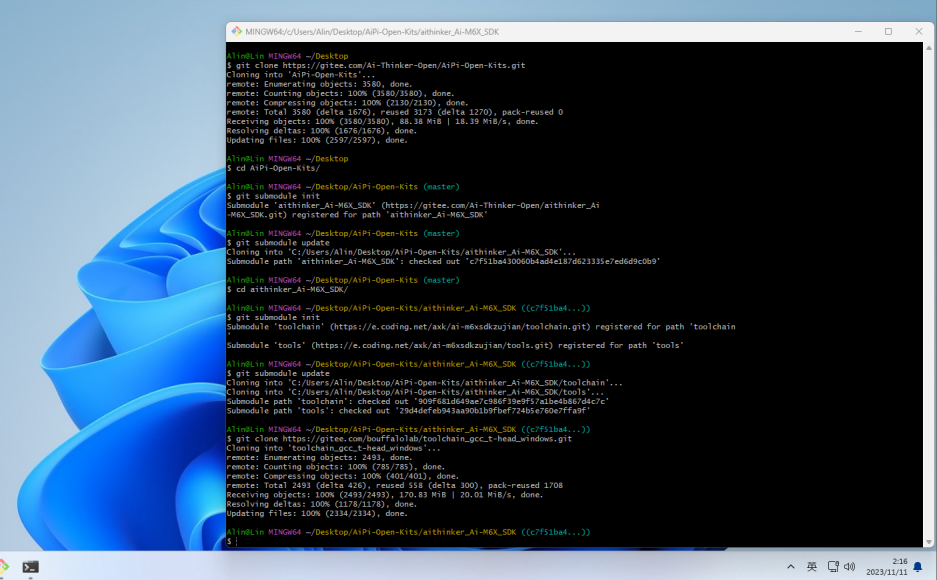Image resolution: width=937 pixels, height=580 pixels.
Task: Click the AiPi-Open-Kits.git clone command line
Action: (376, 66)
